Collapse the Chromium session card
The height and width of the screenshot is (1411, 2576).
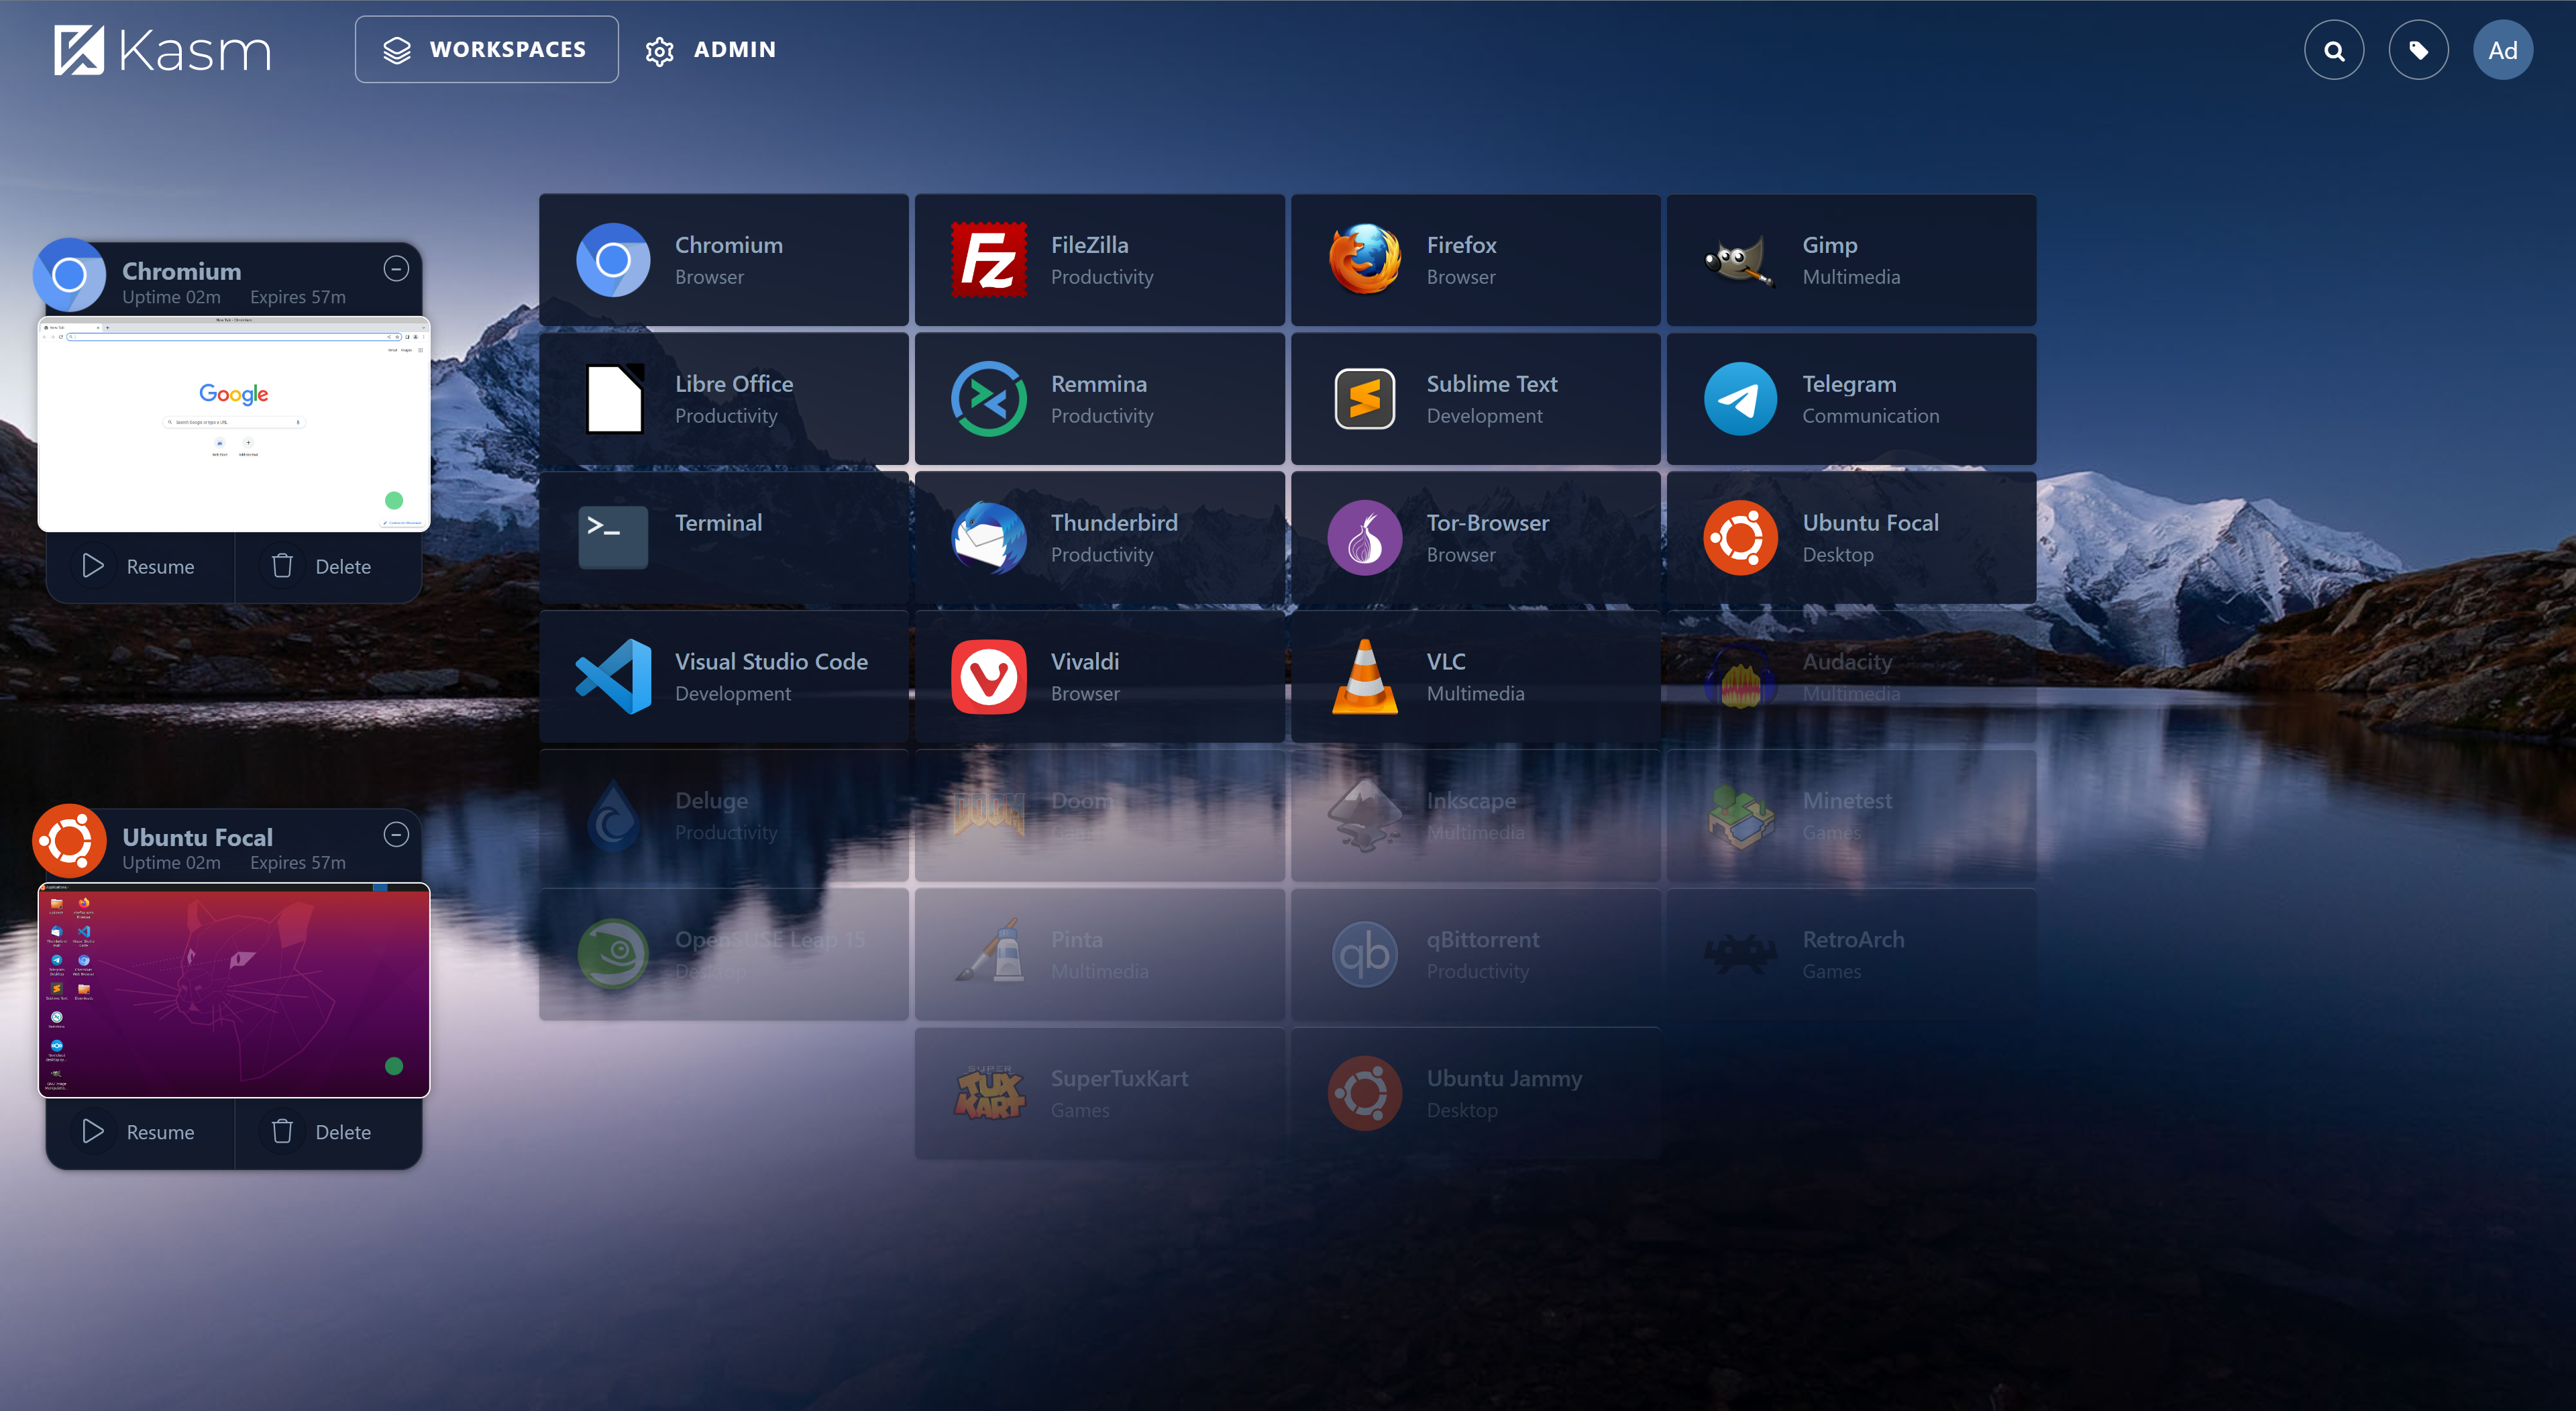click(x=396, y=268)
